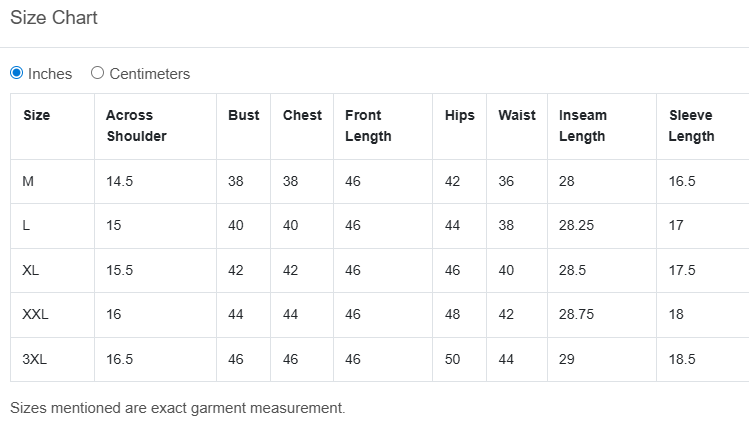Screen dimensions: 749x432
Task: Click the Centimeters label text
Action: (149, 74)
